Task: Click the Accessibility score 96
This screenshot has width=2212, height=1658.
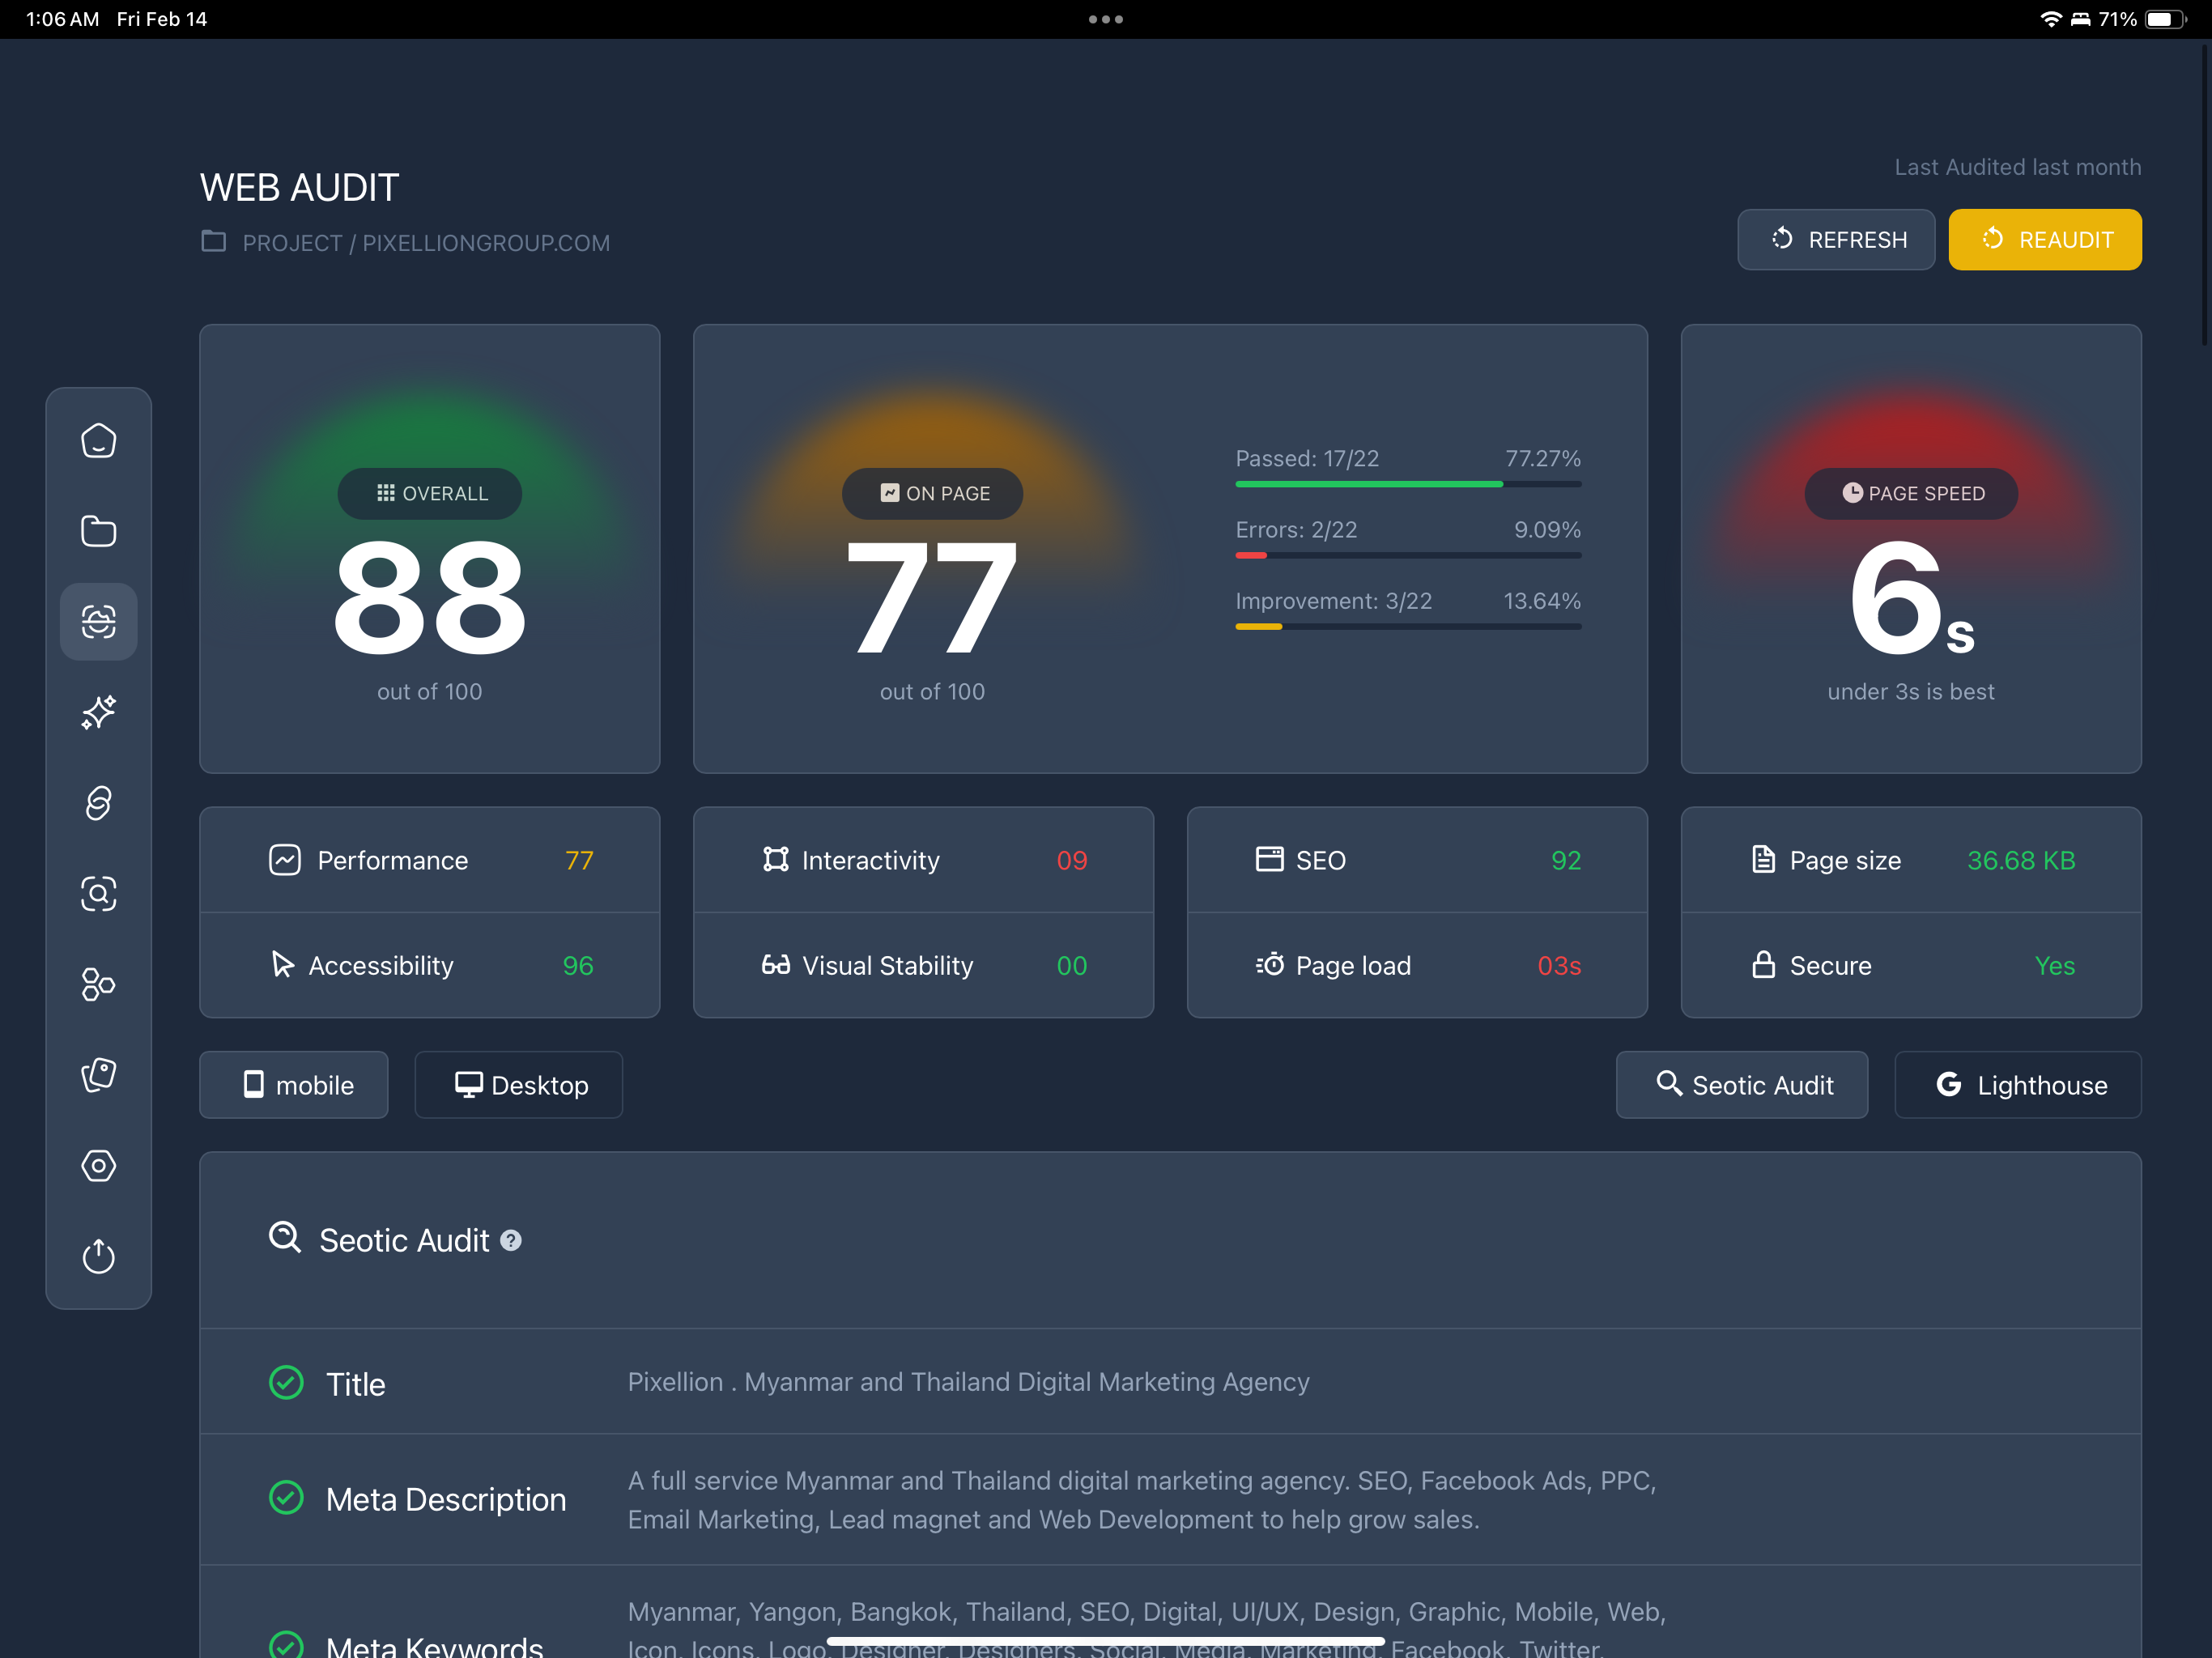Action: pos(578,965)
